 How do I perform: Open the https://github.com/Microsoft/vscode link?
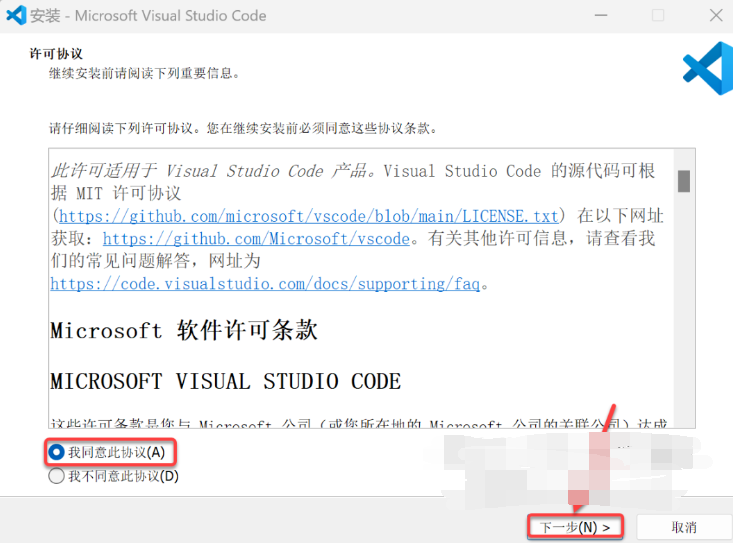[256, 239]
